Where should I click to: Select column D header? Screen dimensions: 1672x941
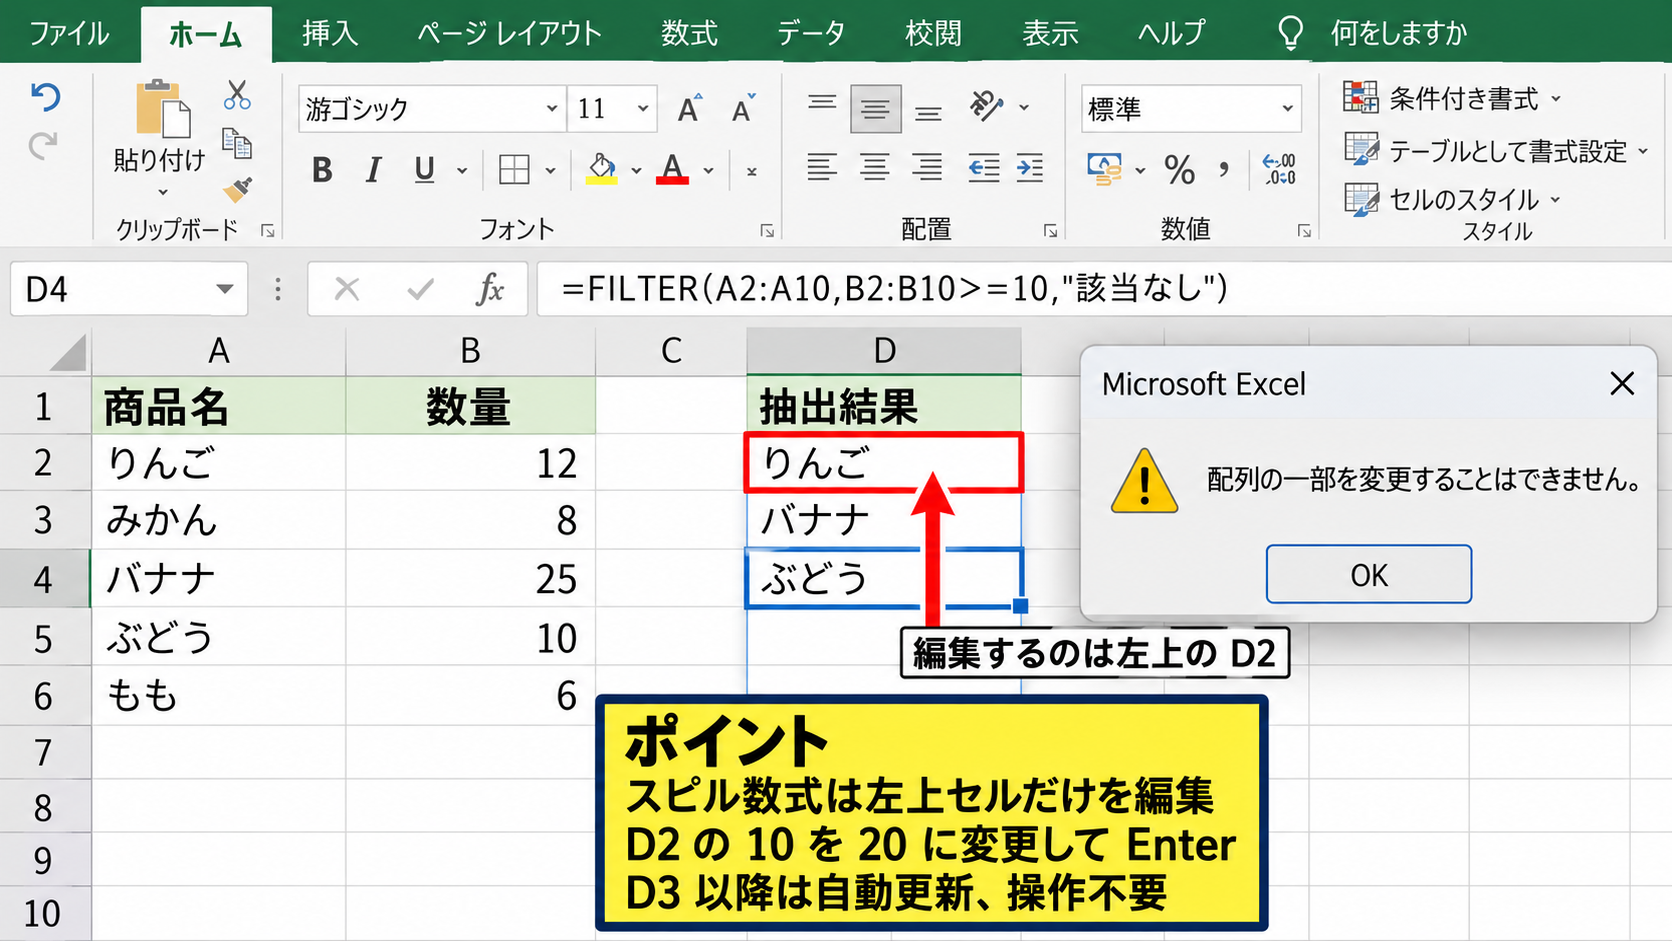pyautogui.click(x=884, y=351)
